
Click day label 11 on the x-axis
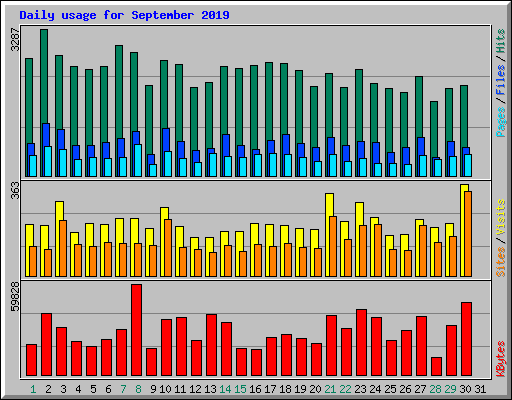[180, 389]
